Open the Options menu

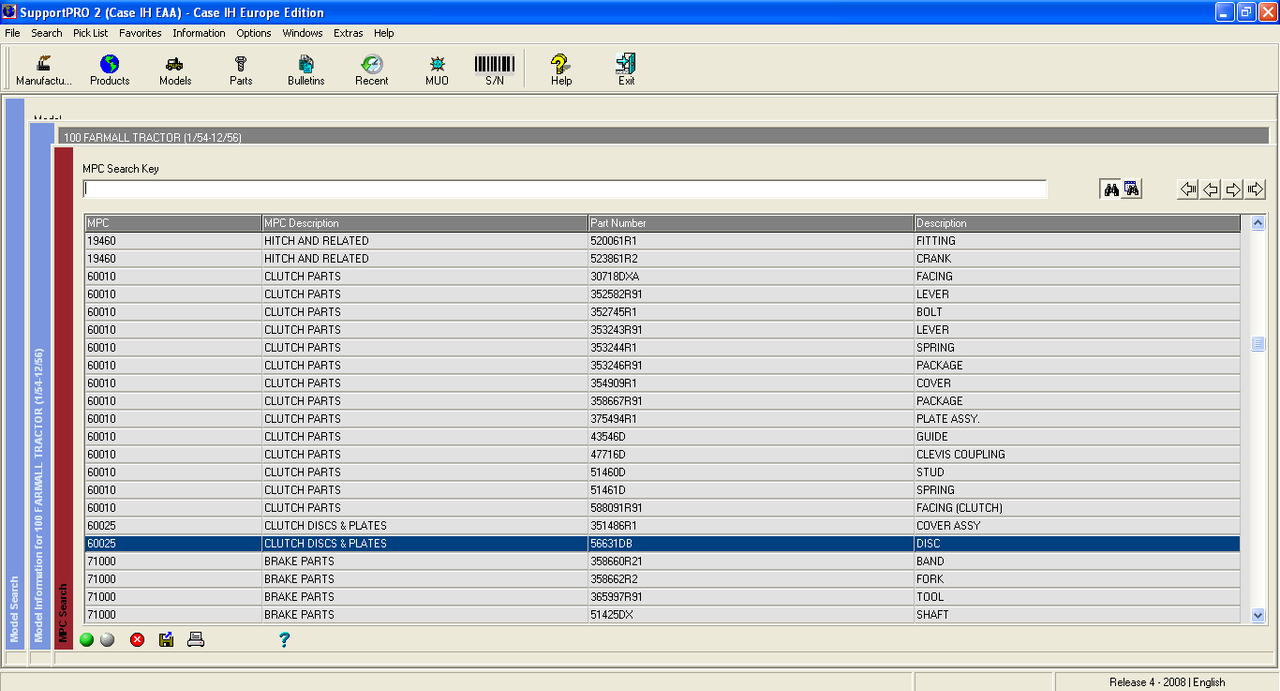pos(254,33)
